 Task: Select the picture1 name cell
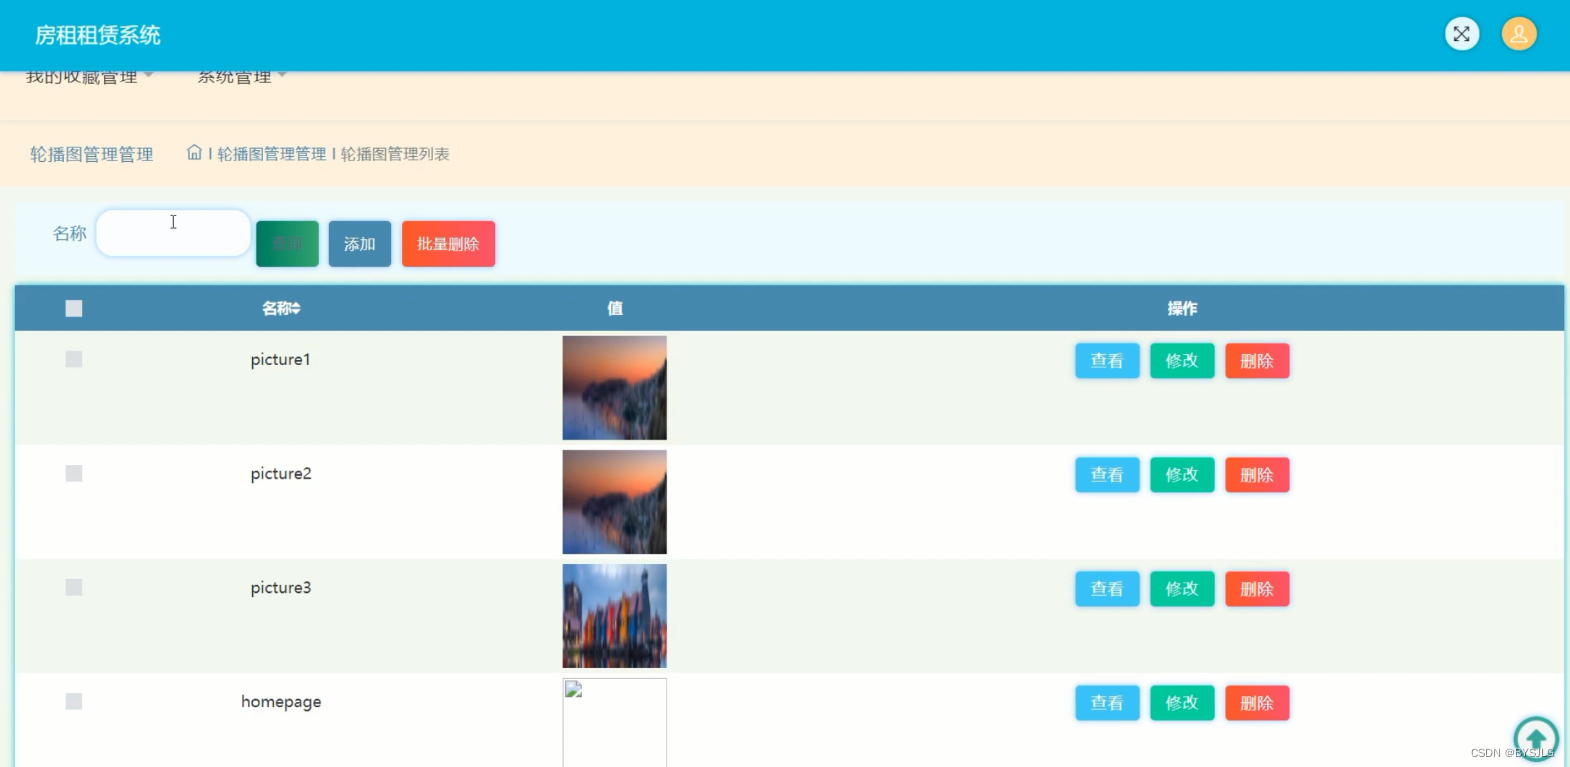281,360
